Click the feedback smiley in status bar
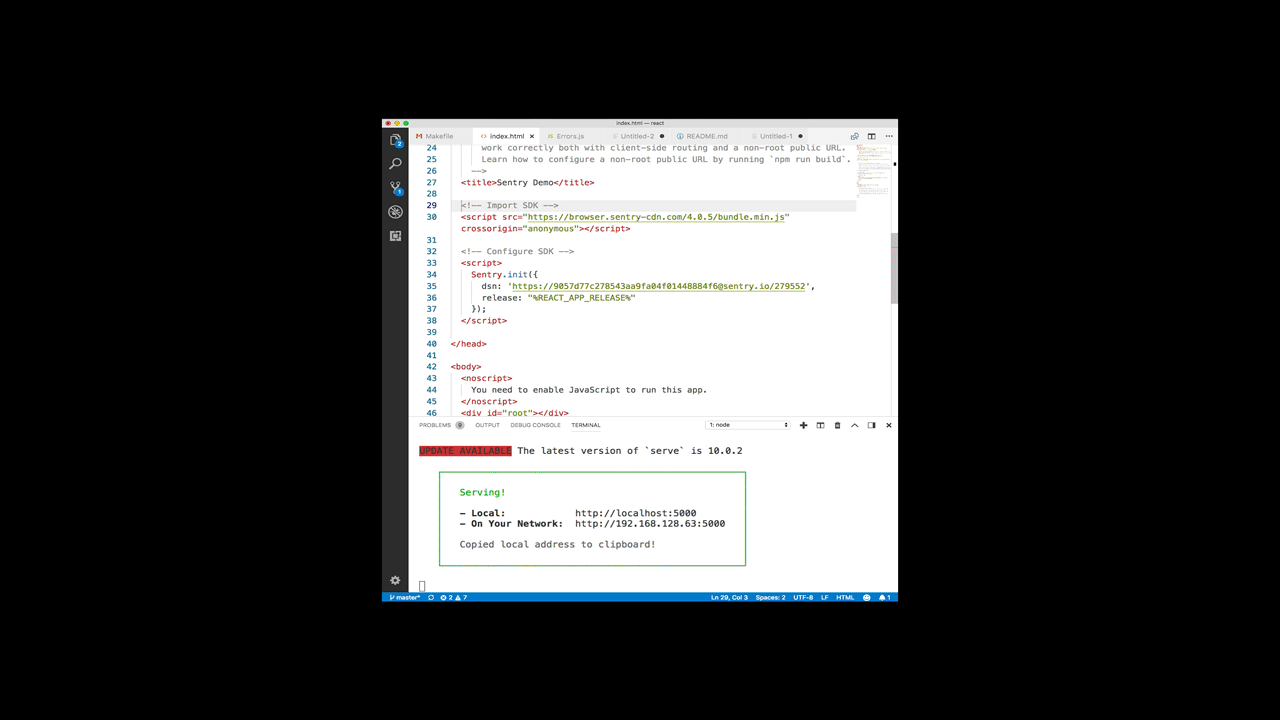 (867, 597)
